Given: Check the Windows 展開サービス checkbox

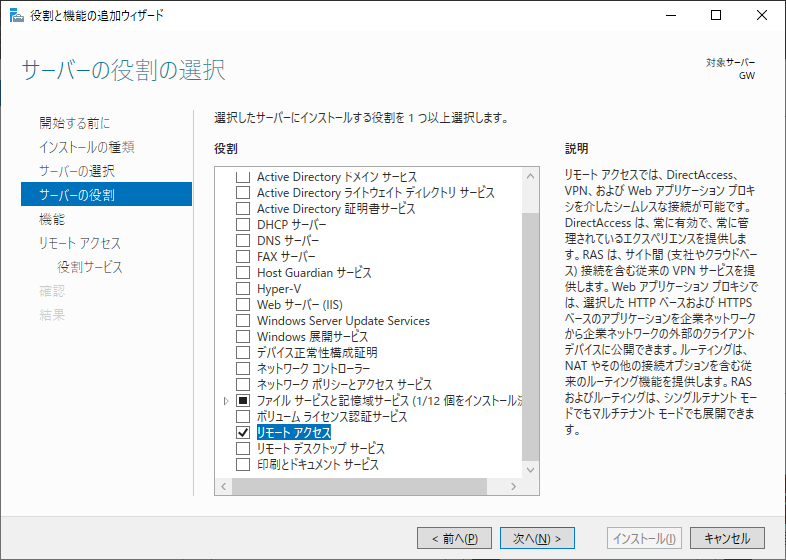Looking at the screenshot, I should 243,336.
